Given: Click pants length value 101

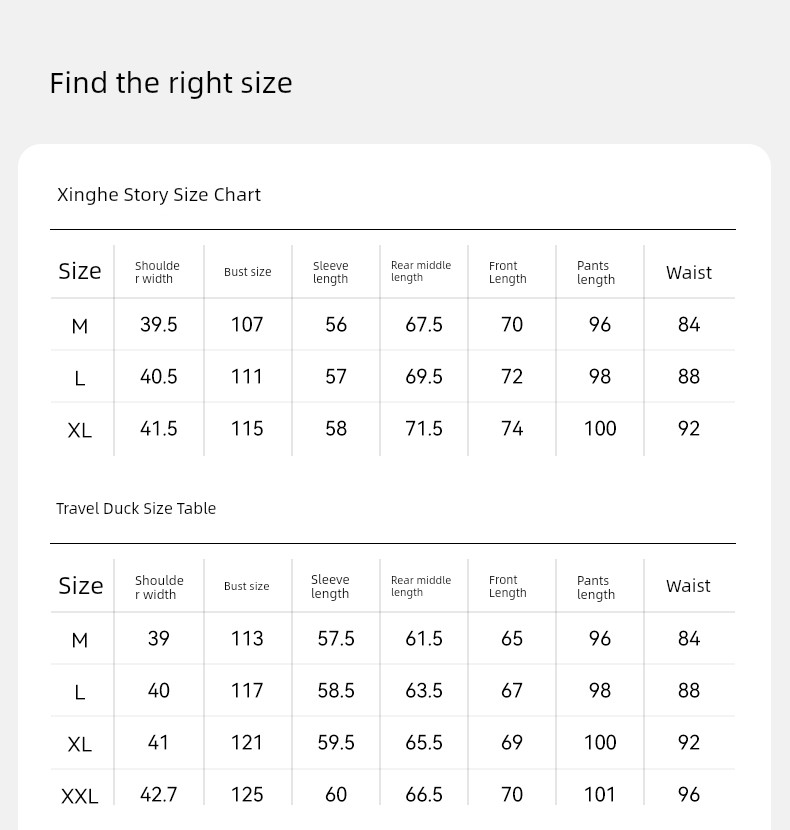Looking at the screenshot, I should (x=600, y=795).
